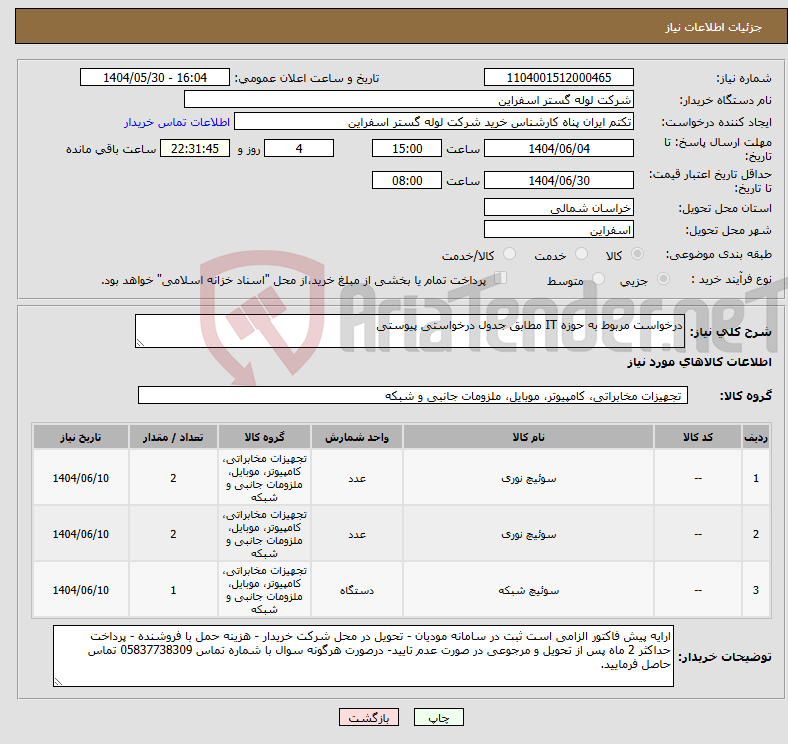Click the date 1404/06/10 in row 3
Viewport: 788px width, 744px height.
81,590
